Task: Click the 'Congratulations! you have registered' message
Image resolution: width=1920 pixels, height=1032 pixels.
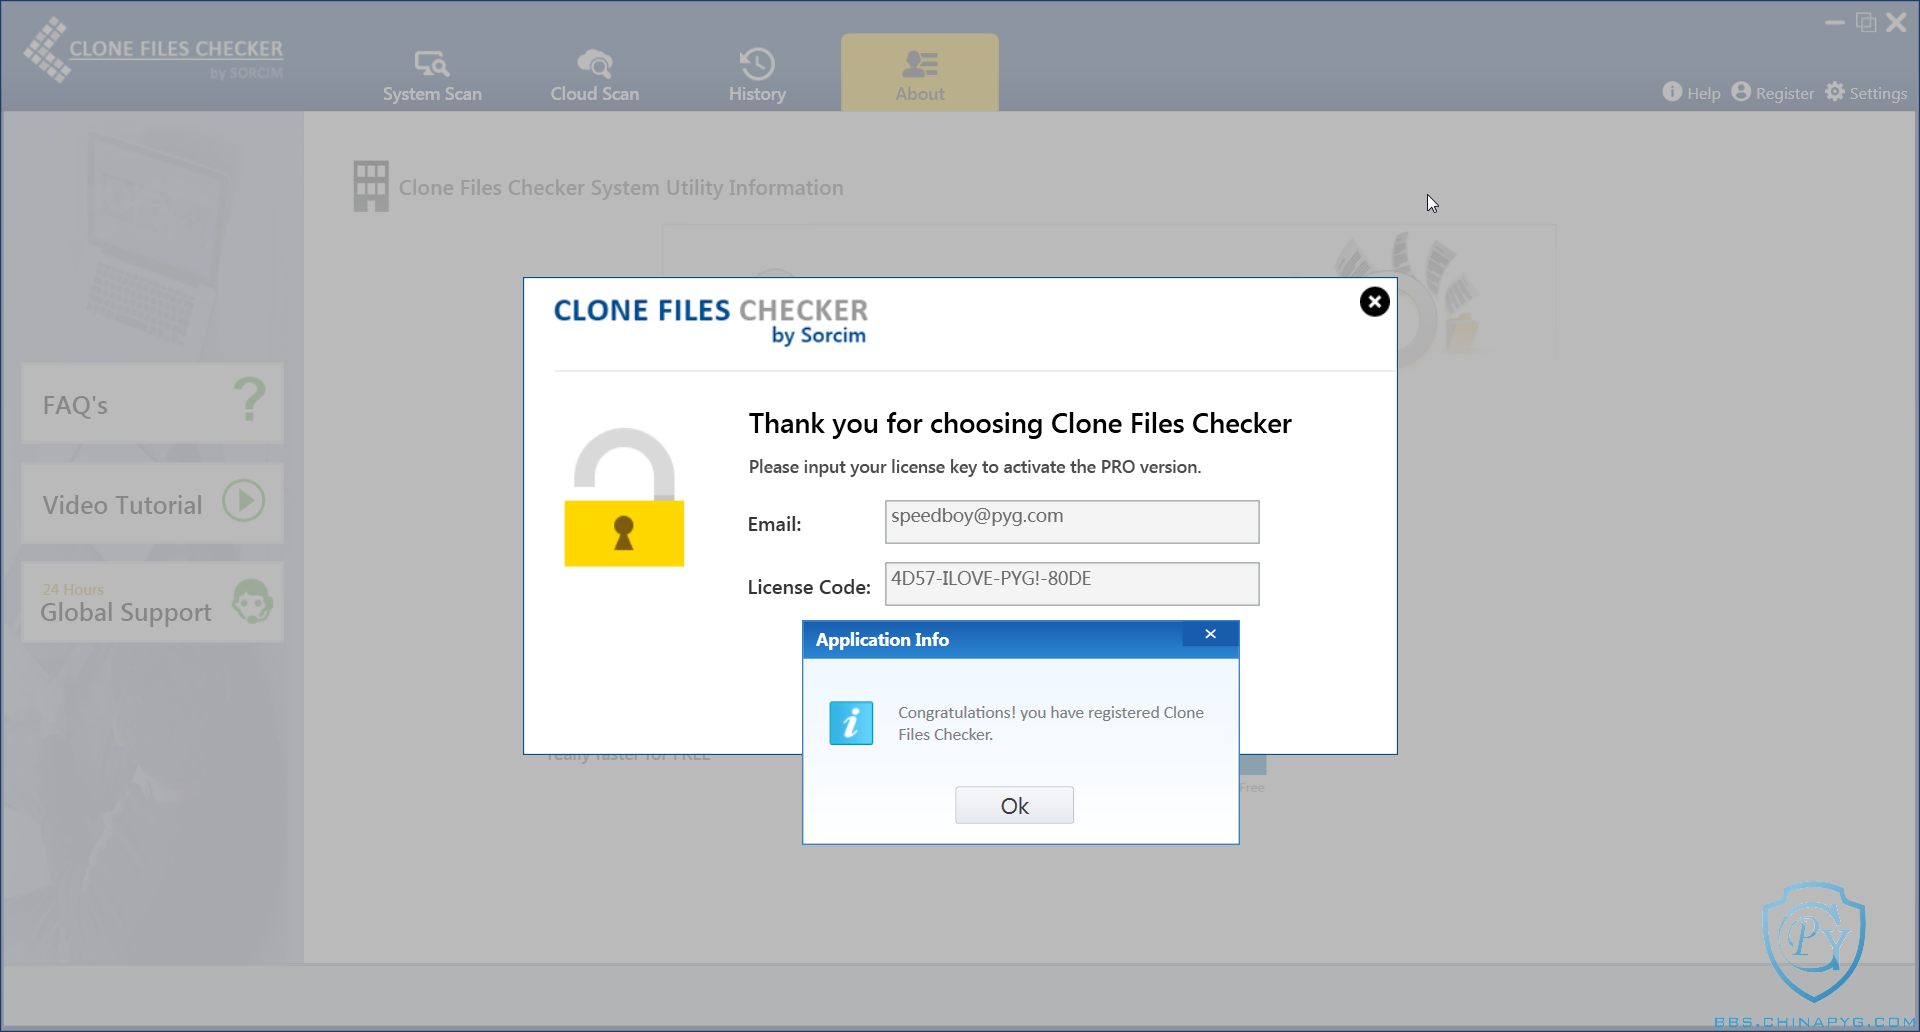Action: click(1050, 723)
